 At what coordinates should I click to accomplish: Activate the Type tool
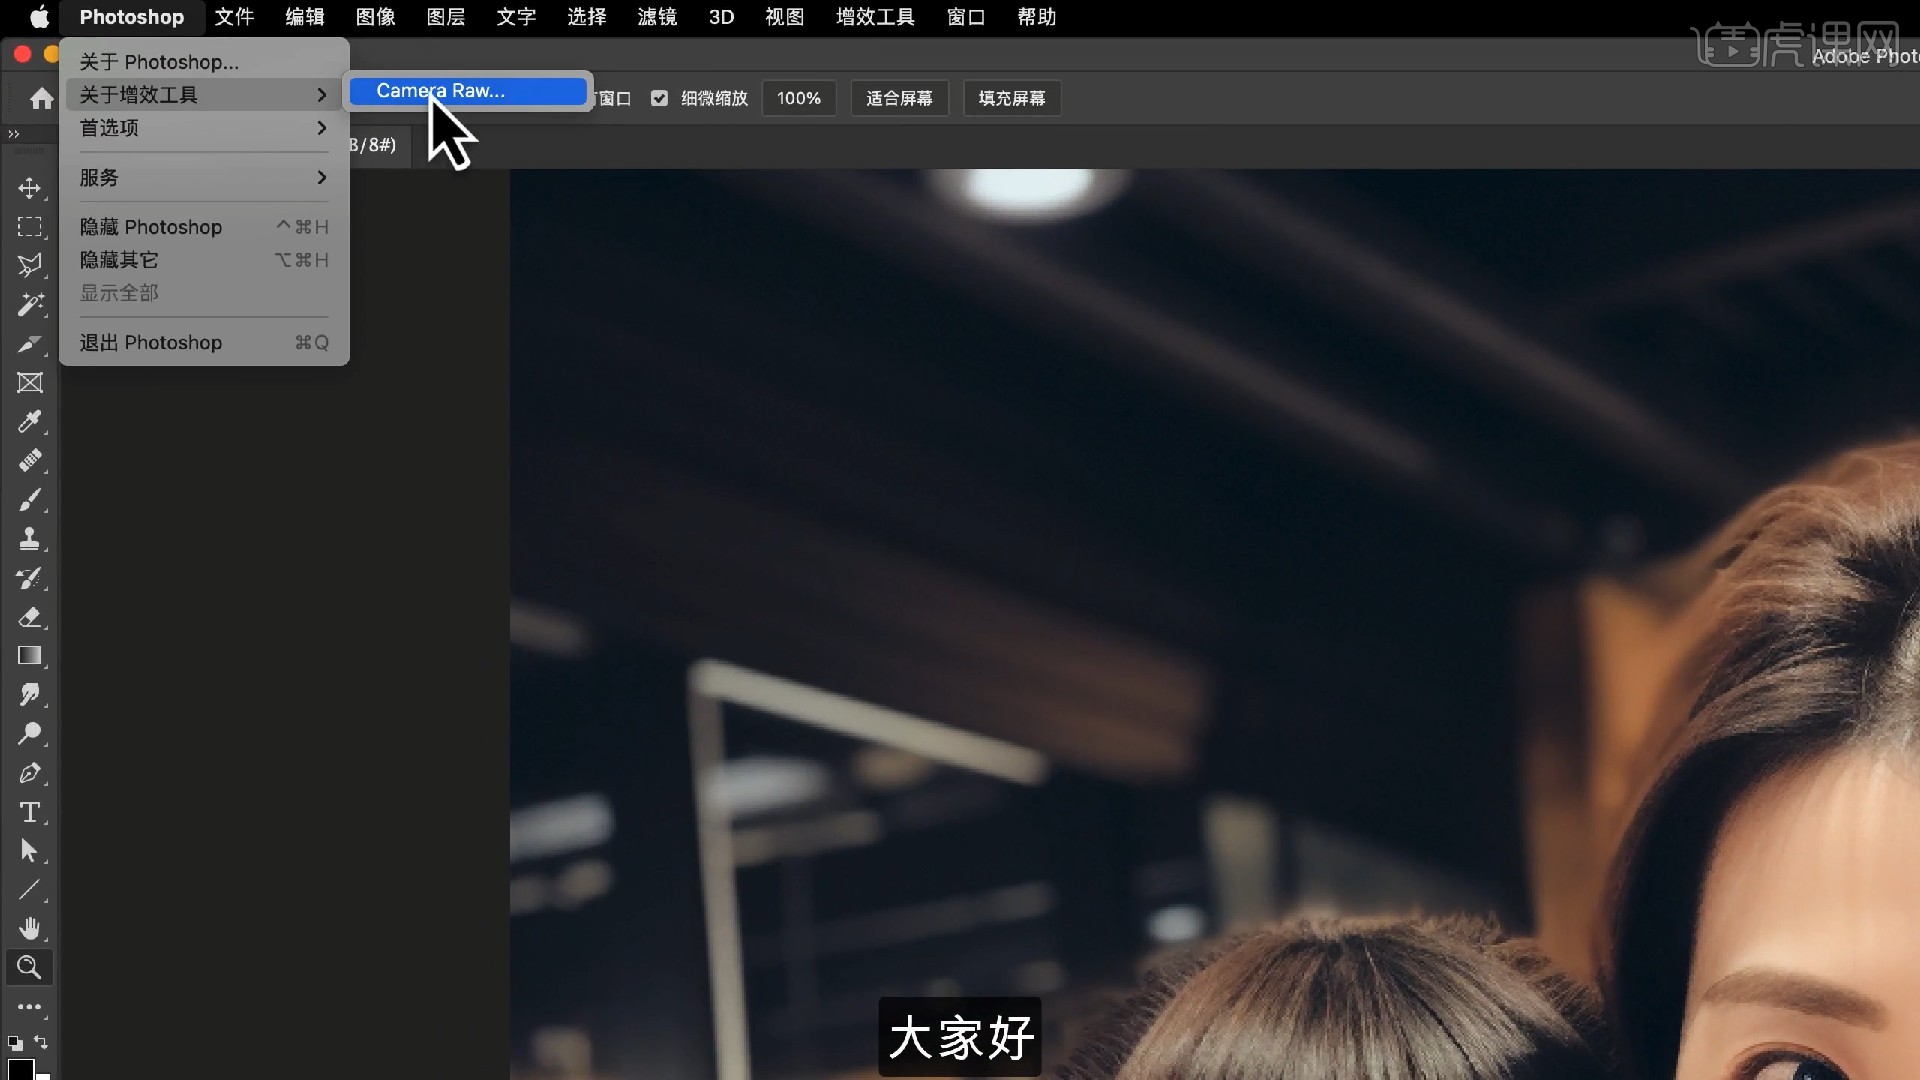tap(30, 813)
